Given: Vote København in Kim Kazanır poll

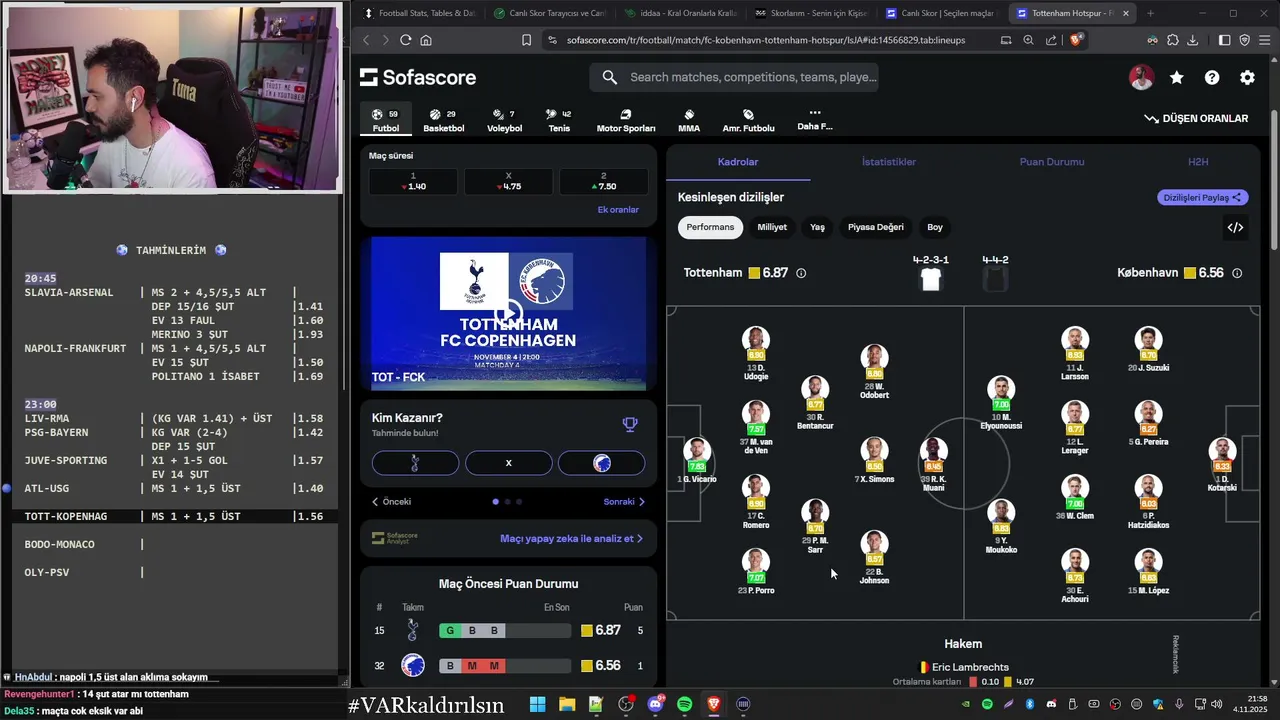Looking at the screenshot, I should click(601, 463).
